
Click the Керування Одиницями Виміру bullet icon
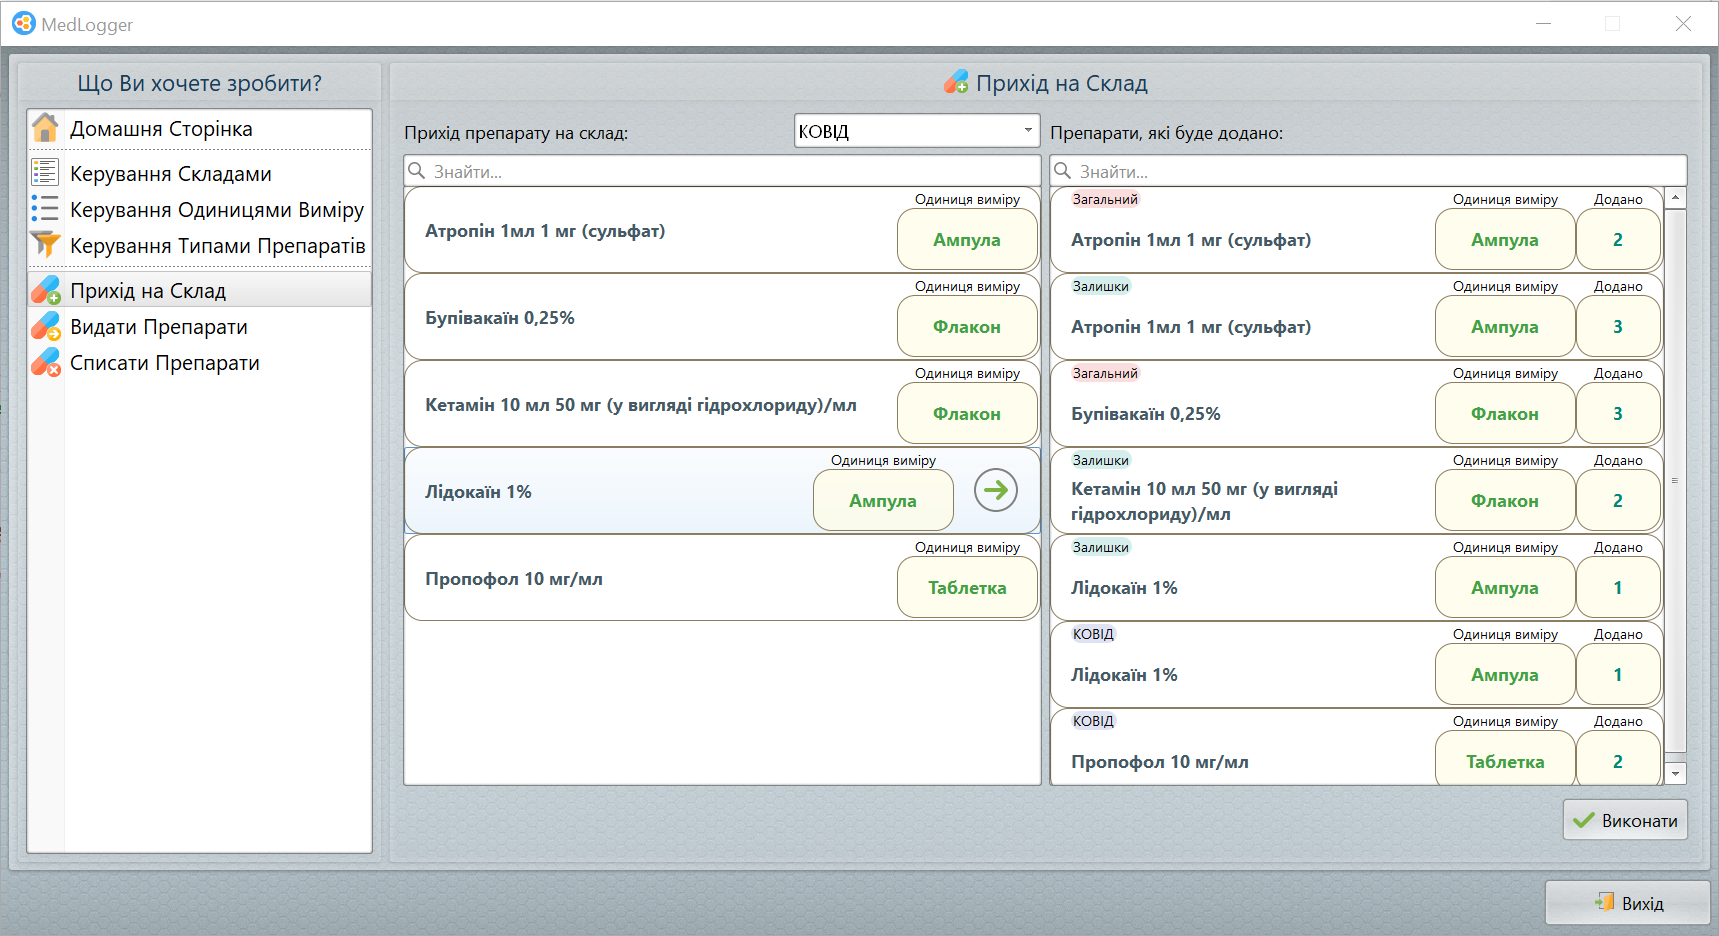click(45, 209)
